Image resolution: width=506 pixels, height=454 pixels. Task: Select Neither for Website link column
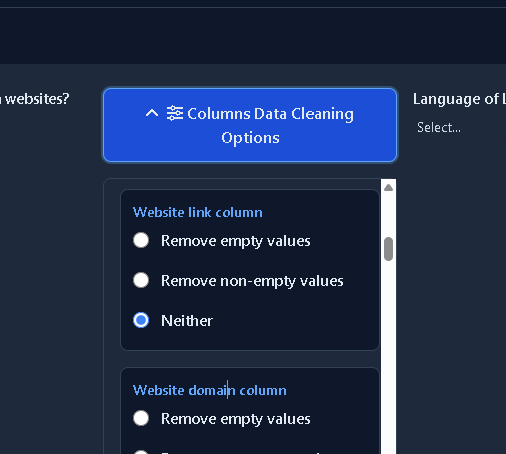141,320
